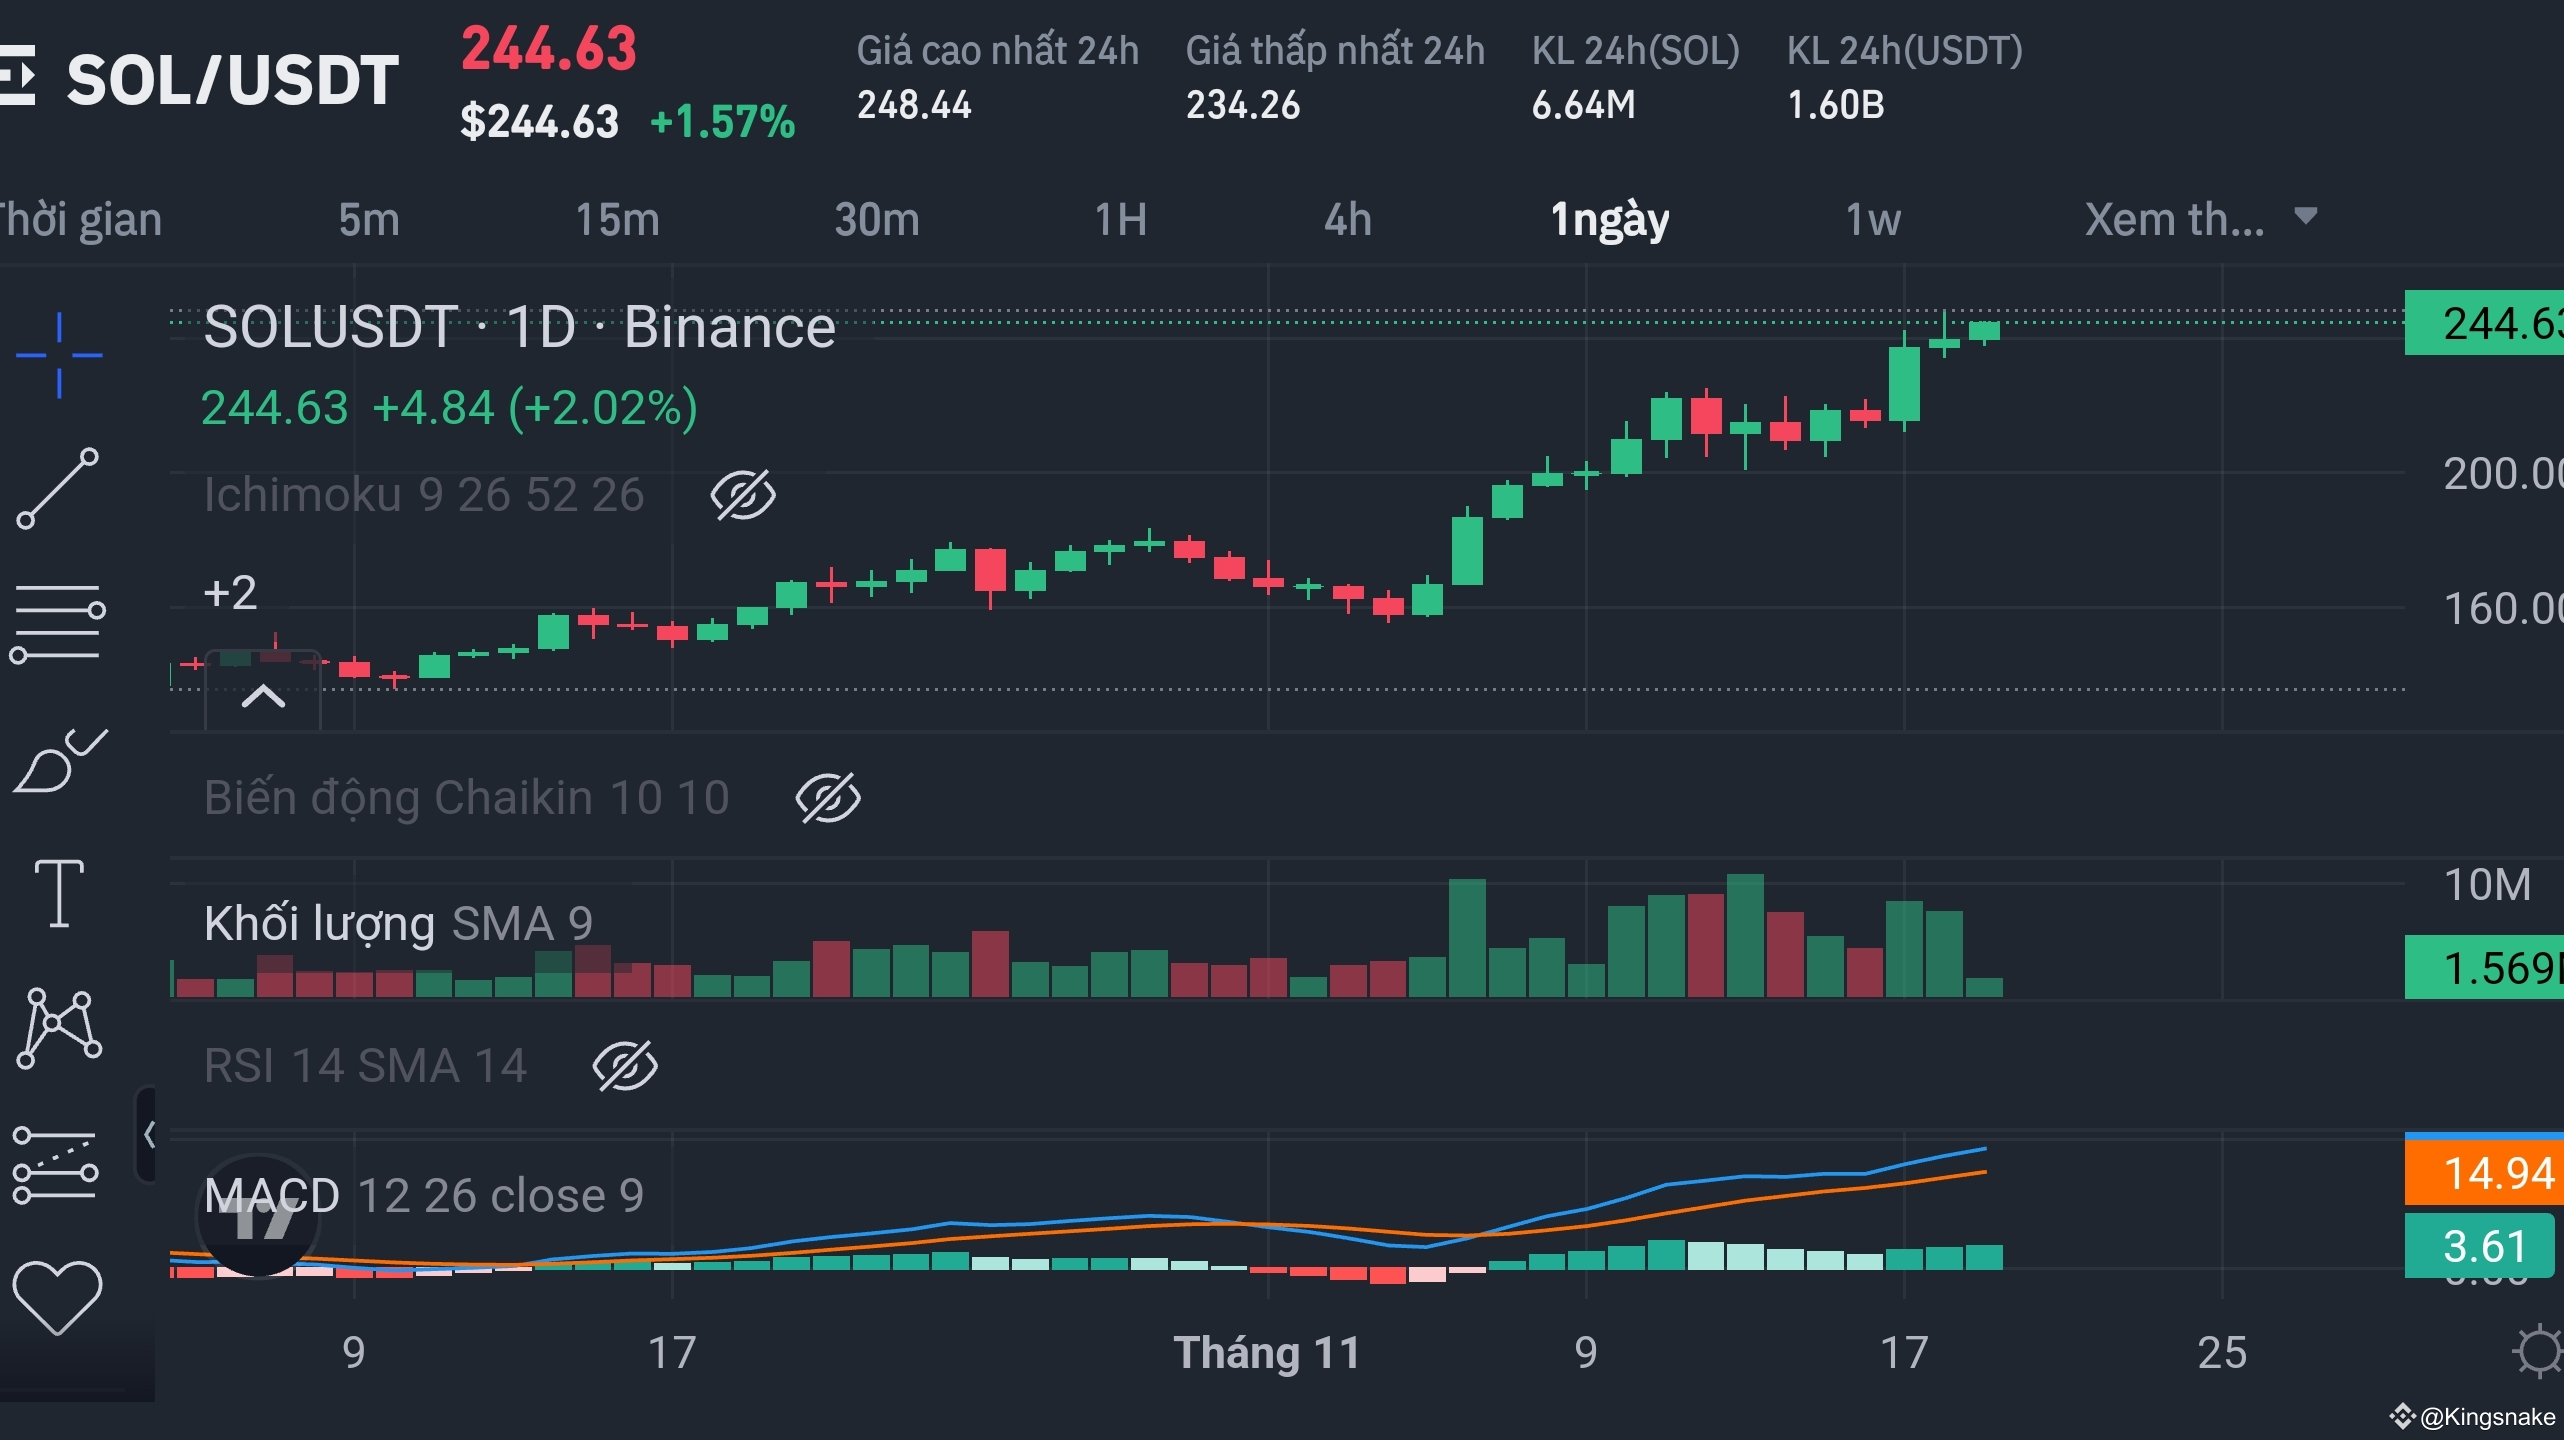Switch to the 1w timeframe

(1872, 219)
